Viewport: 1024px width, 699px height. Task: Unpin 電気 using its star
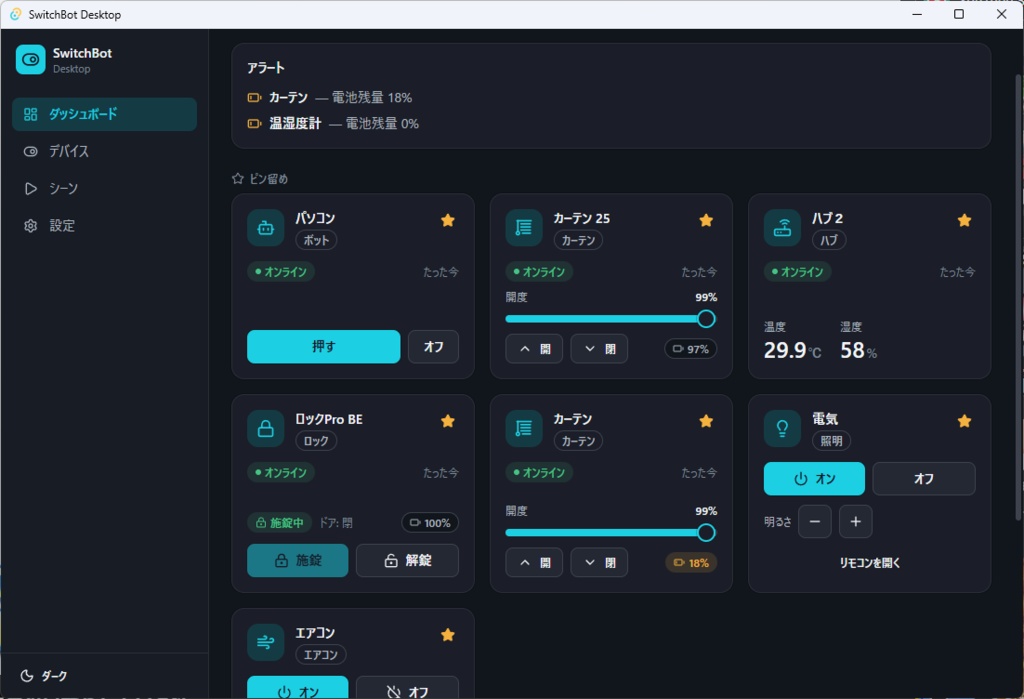coord(964,421)
